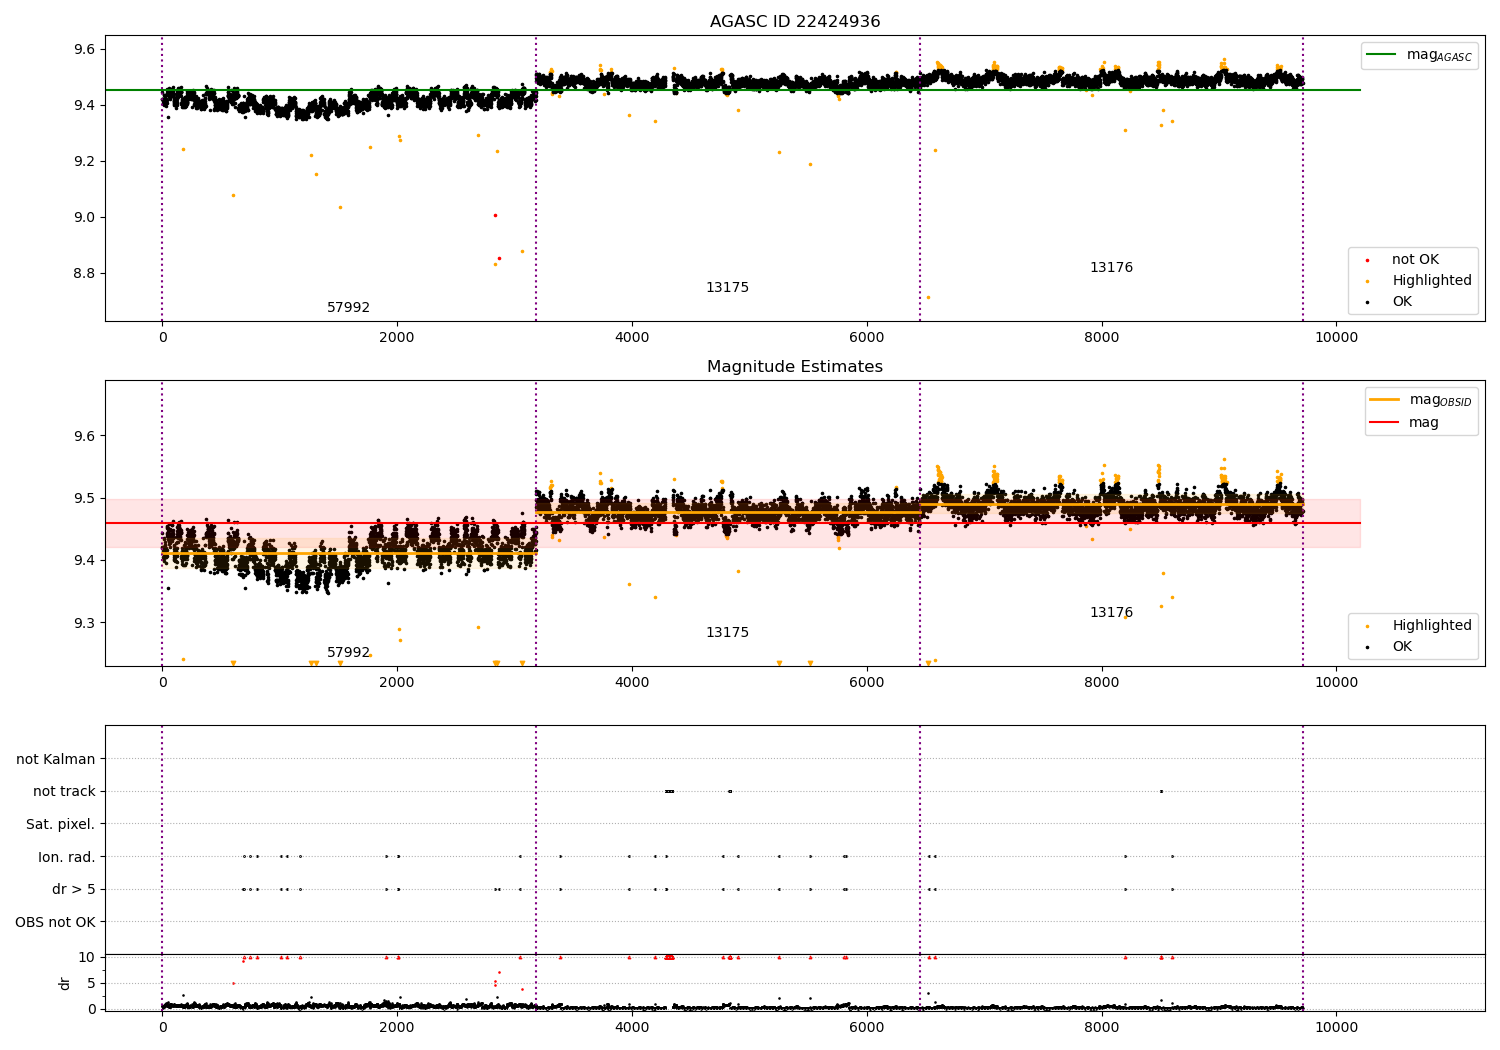The height and width of the screenshot is (1050, 1500).
Task: Click y-tick 9.5 on Magnitude Estimates plot
Action: point(85,499)
